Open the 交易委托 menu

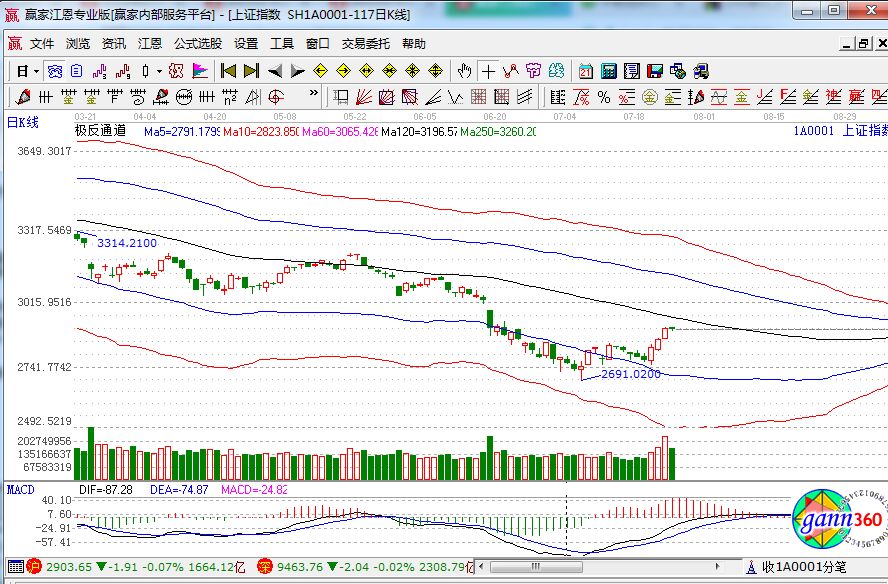(367, 44)
